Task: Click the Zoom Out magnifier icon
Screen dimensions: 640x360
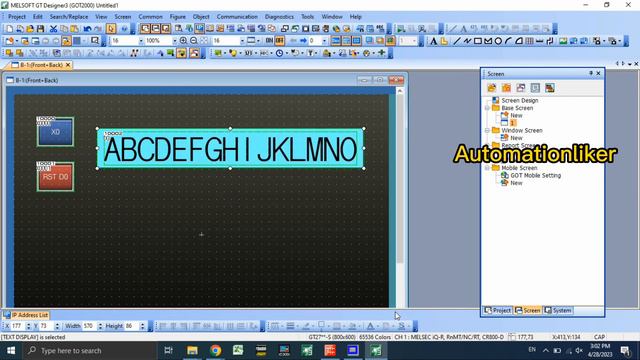Action: 193,41
